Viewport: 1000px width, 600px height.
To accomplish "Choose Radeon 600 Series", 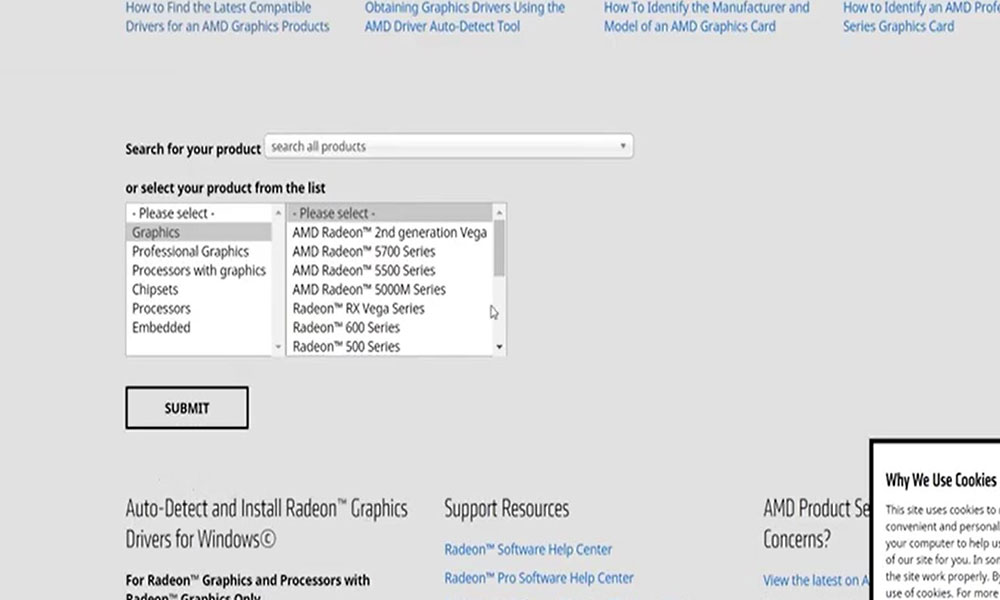I will tap(390, 328).
